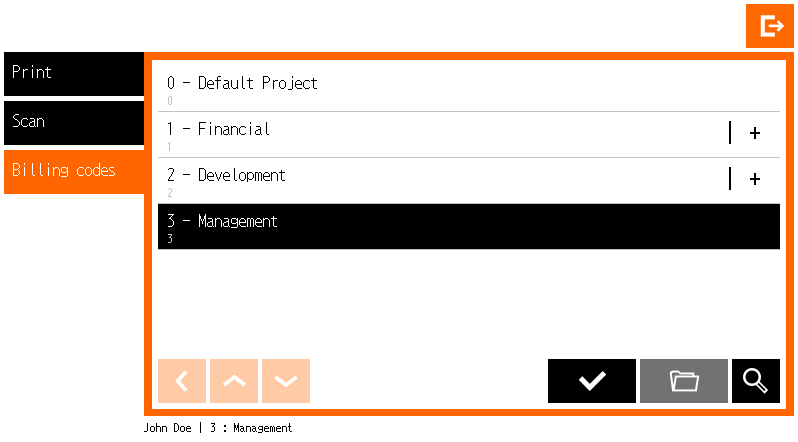Select the Billing codes tab
The height and width of the screenshot is (442, 798).
coord(74,171)
